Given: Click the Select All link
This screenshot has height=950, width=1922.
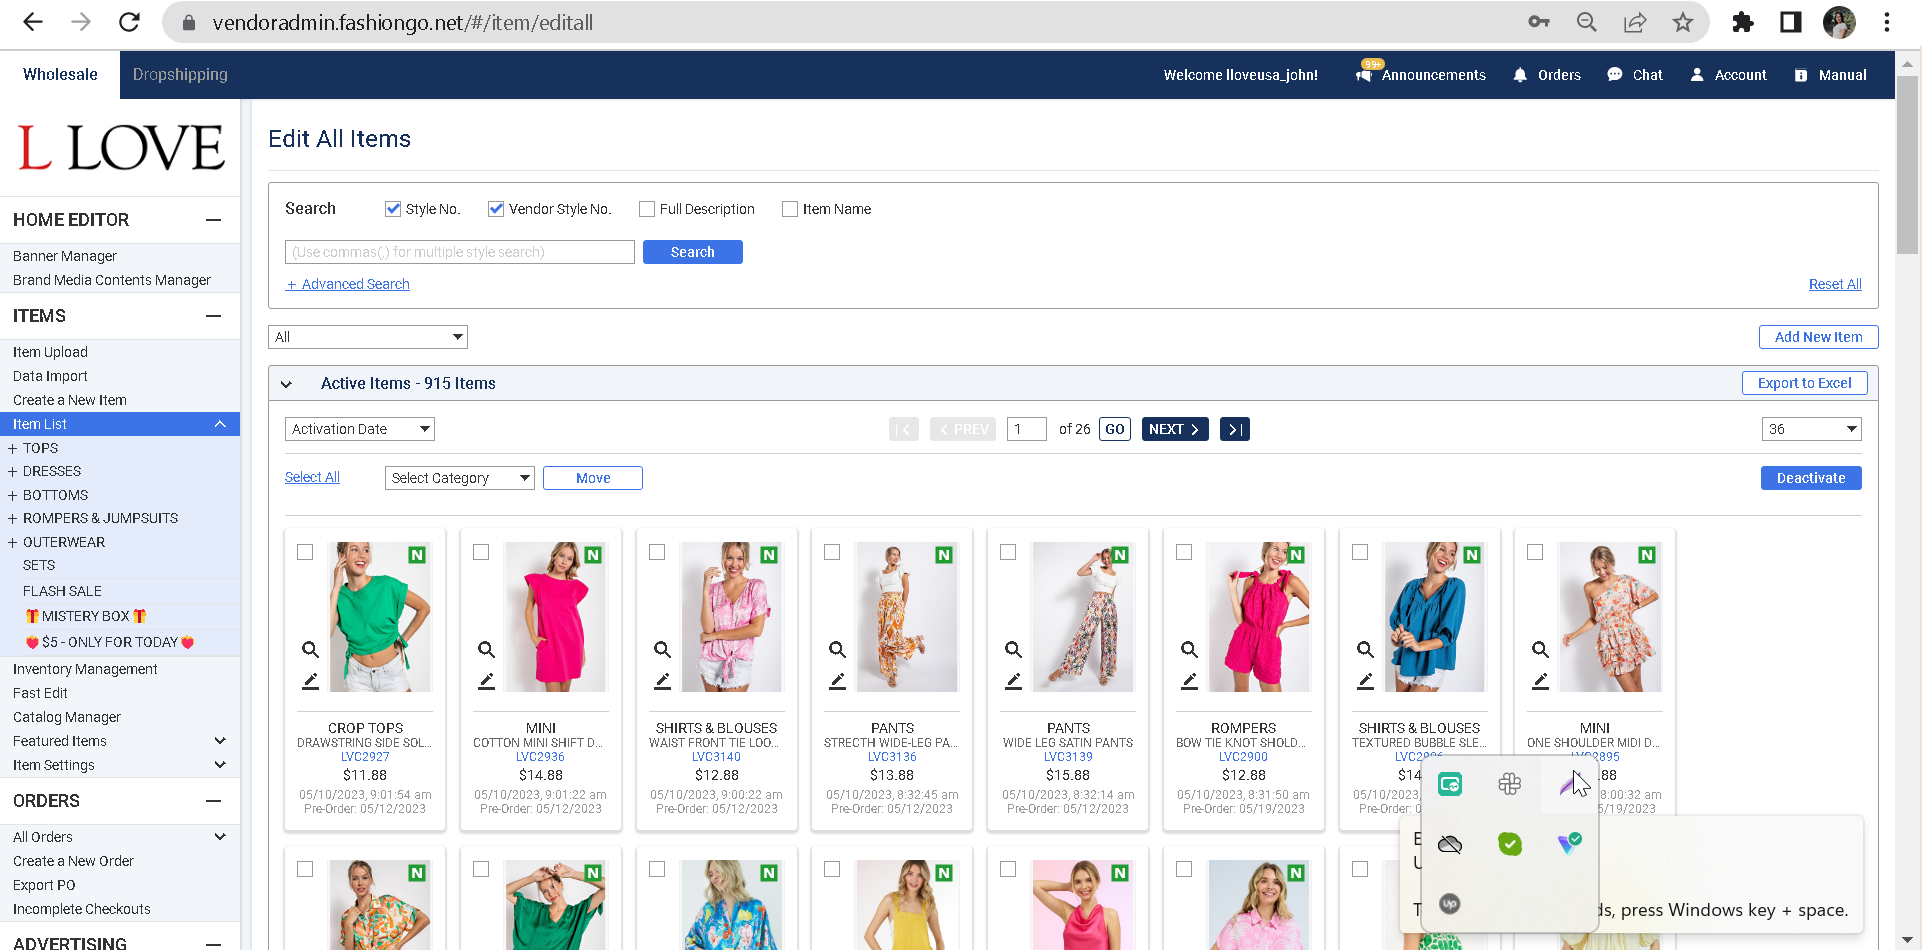Looking at the screenshot, I should click(x=312, y=477).
